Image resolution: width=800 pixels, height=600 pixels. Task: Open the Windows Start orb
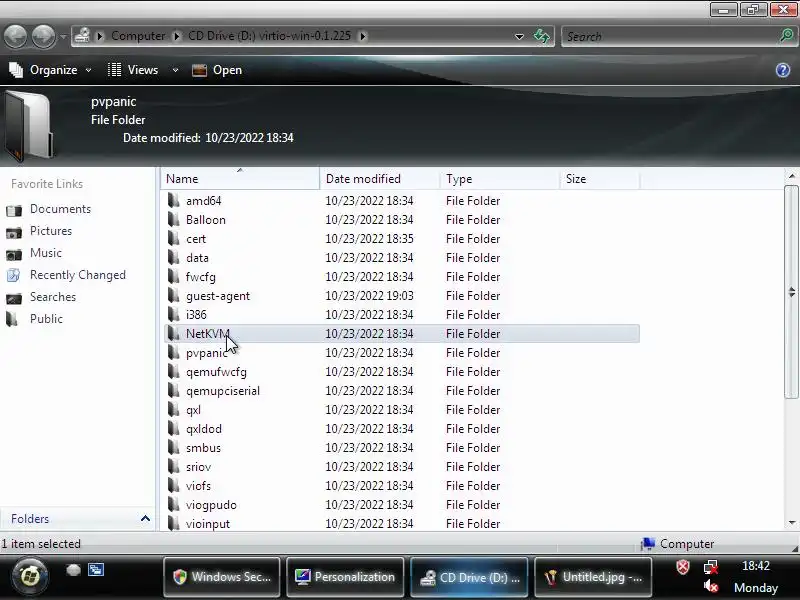pyautogui.click(x=30, y=577)
